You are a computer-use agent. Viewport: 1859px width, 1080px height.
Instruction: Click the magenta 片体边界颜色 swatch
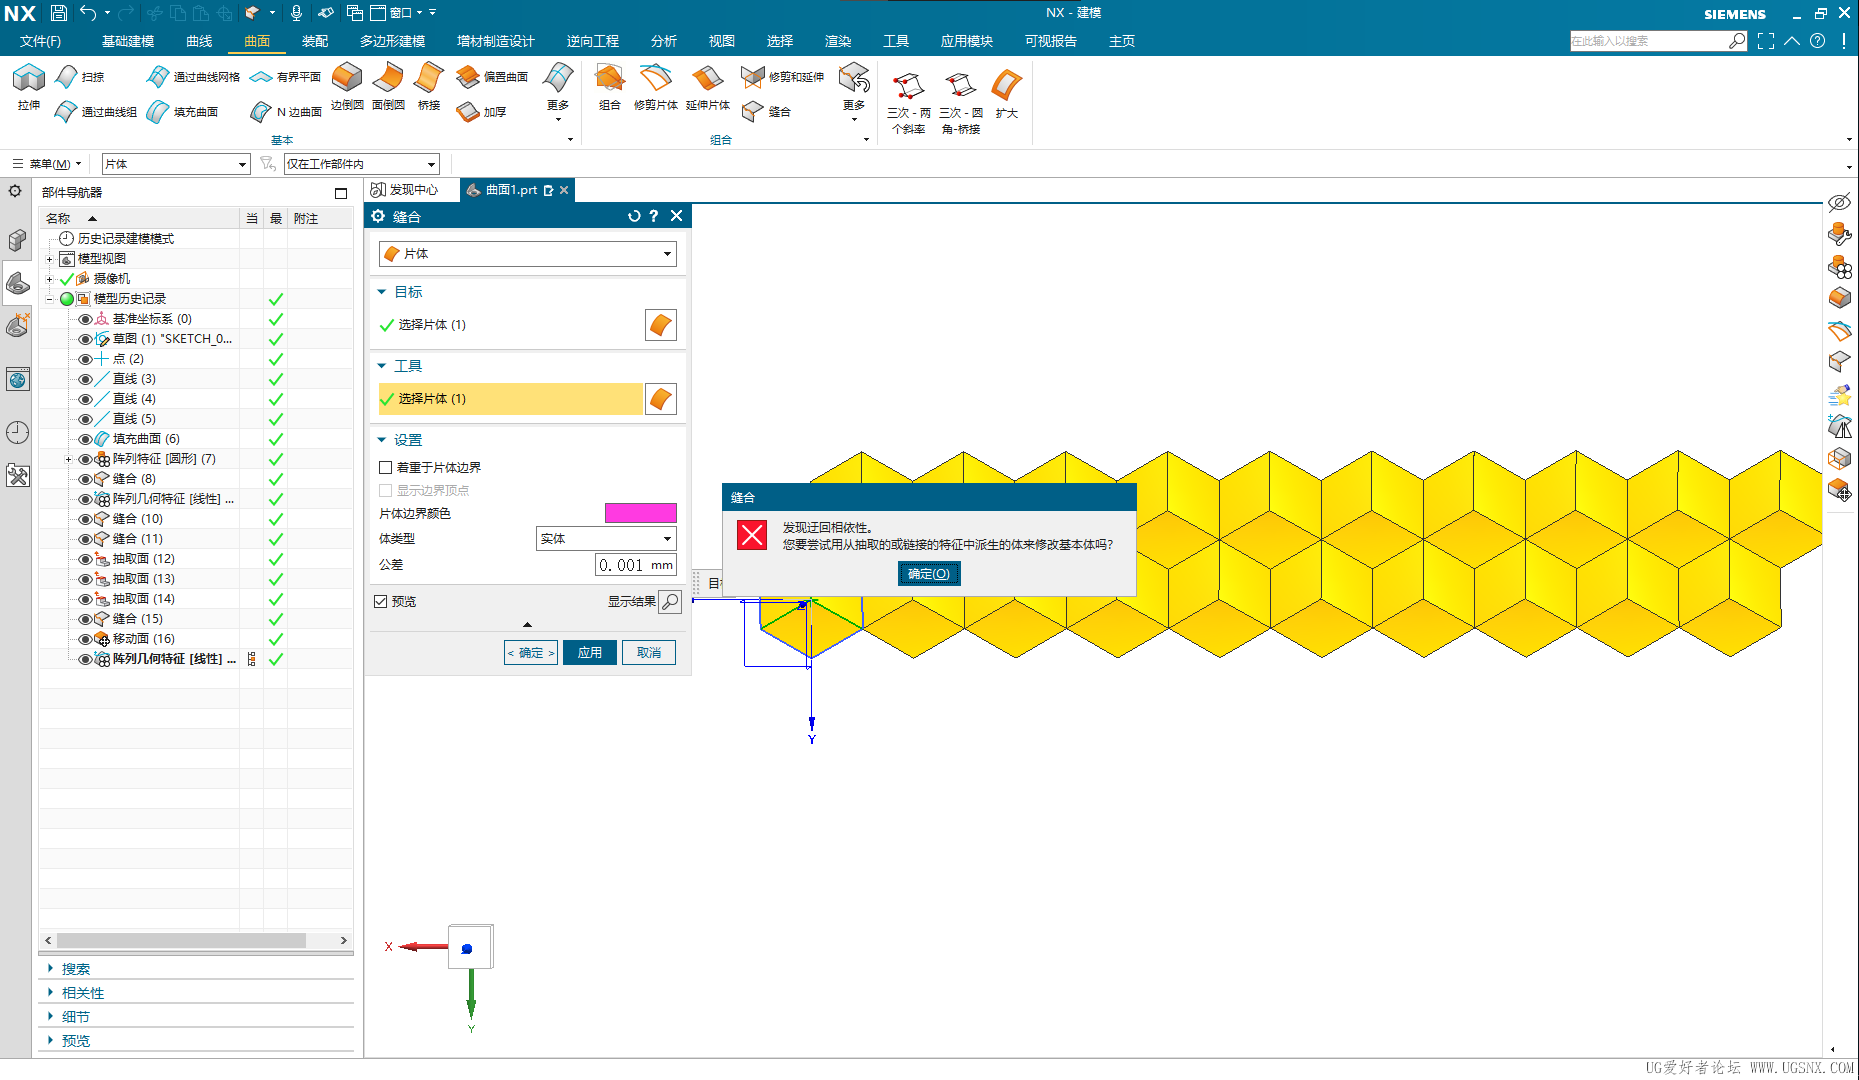pos(641,513)
